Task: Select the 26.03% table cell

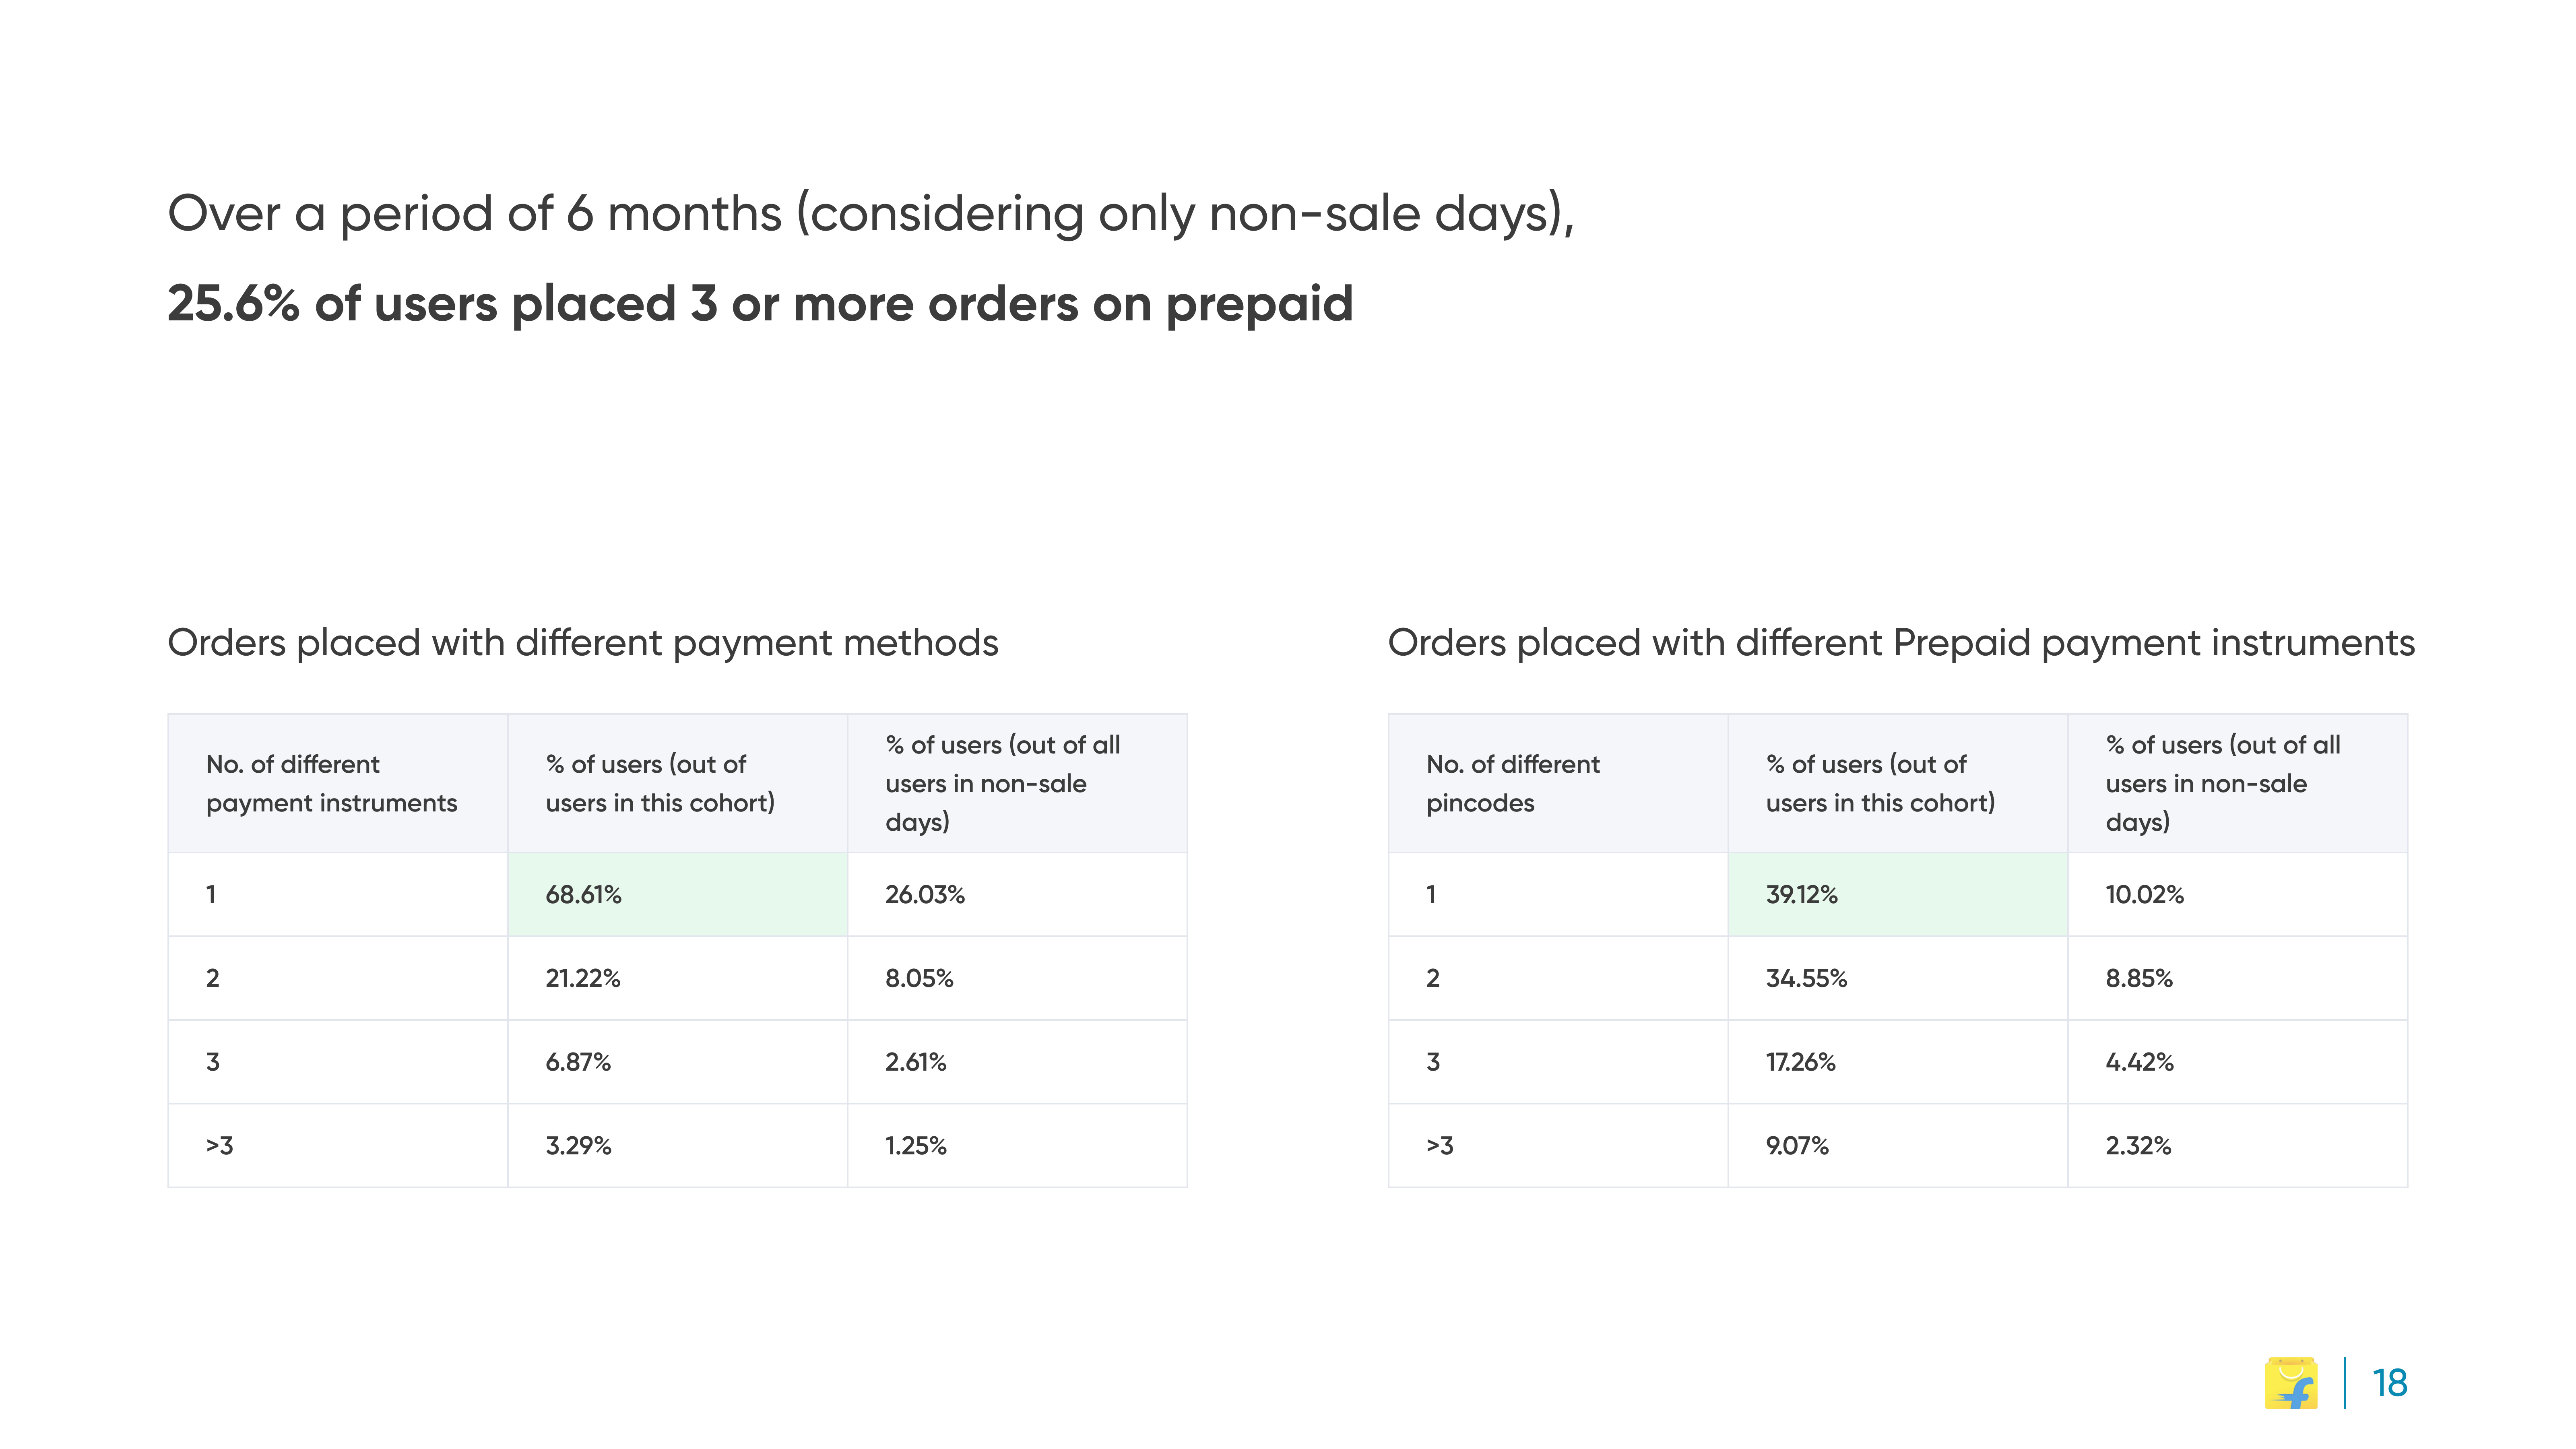Action: click(1017, 894)
